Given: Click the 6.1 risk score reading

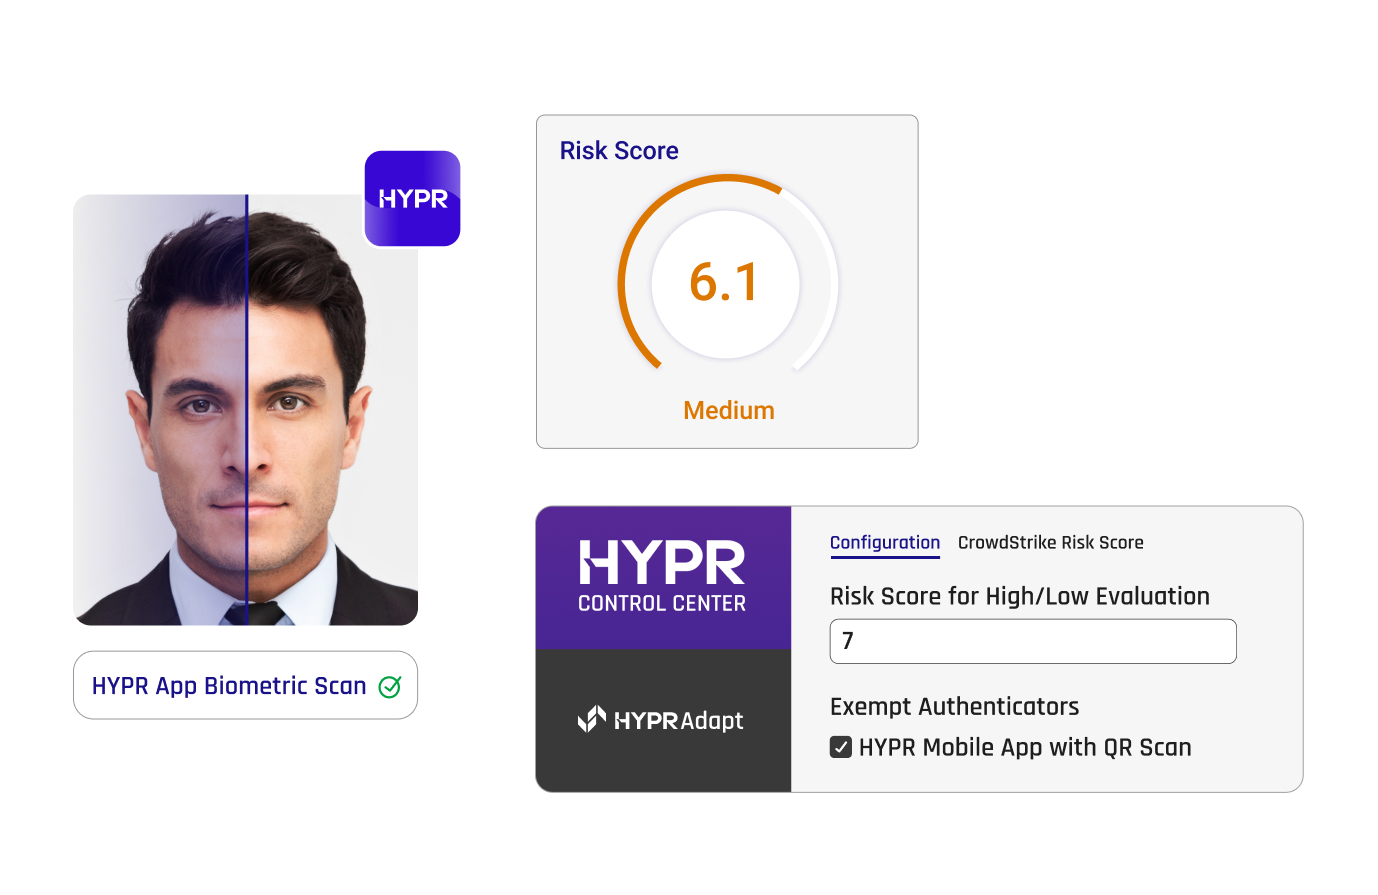Looking at the screenshot, I should 726,283.
